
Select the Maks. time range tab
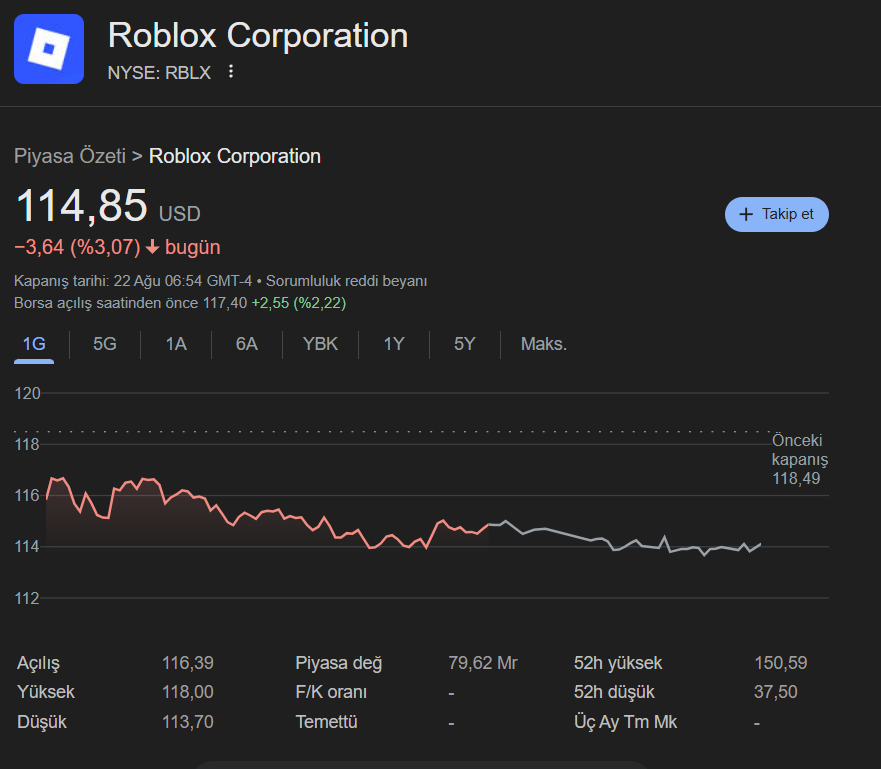543,344
